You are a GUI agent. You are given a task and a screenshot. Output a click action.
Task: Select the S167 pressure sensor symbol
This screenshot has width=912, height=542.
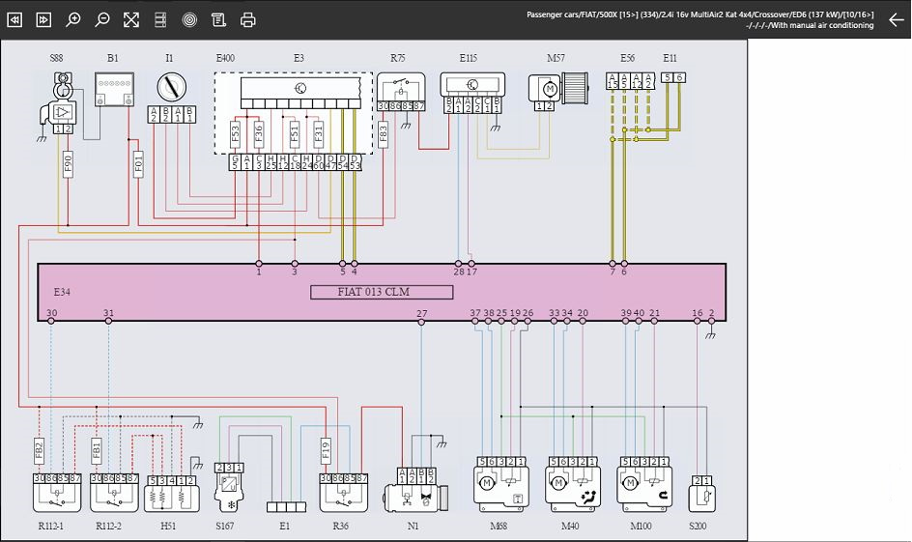pyautogui.click(x=229, y=487)
